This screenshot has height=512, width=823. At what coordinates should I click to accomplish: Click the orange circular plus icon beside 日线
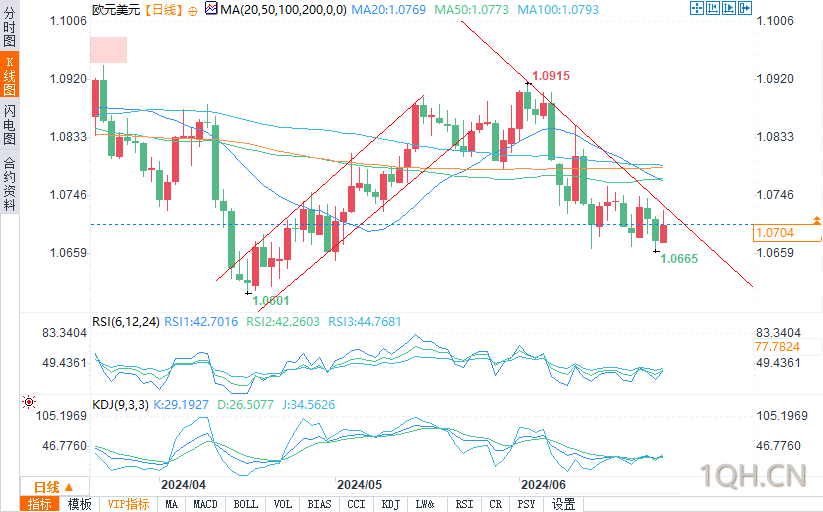[193, 11]
